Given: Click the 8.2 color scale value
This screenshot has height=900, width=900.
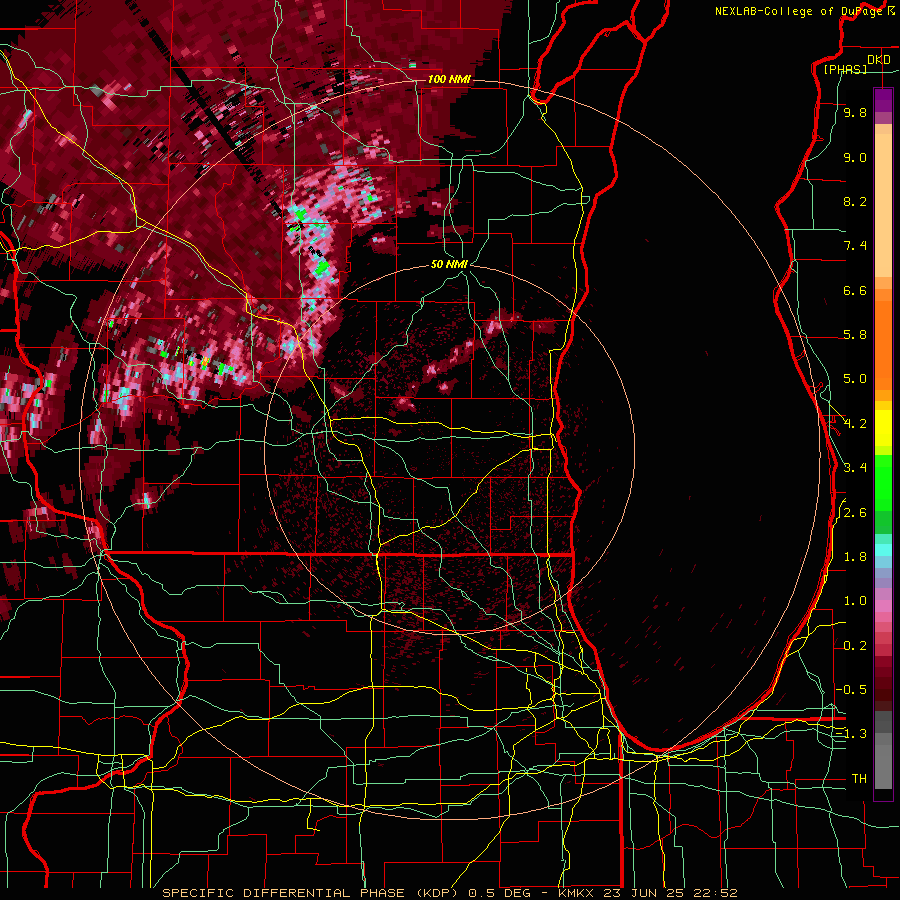Looking at the screenshot, I should pyautogui.click(x=855, y=201).
